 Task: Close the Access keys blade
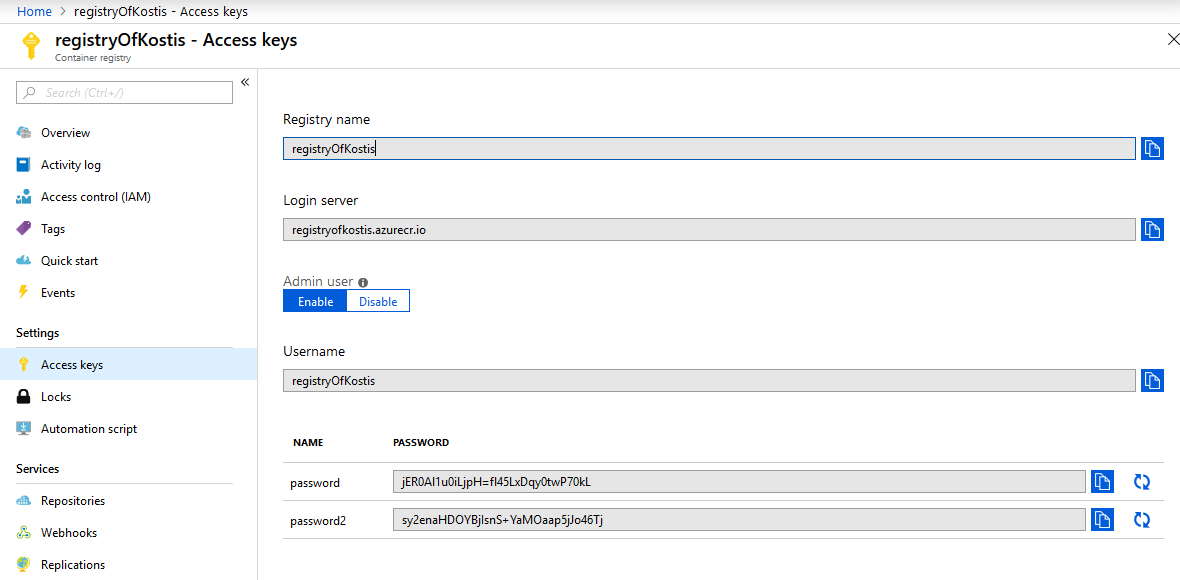[x=1173, y=39]
